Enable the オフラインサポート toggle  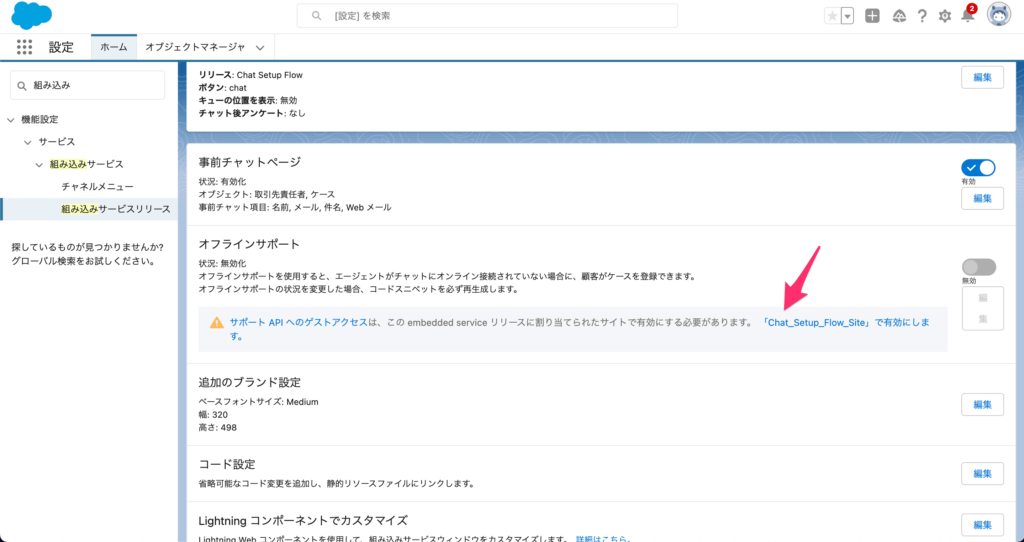[978, 267]
